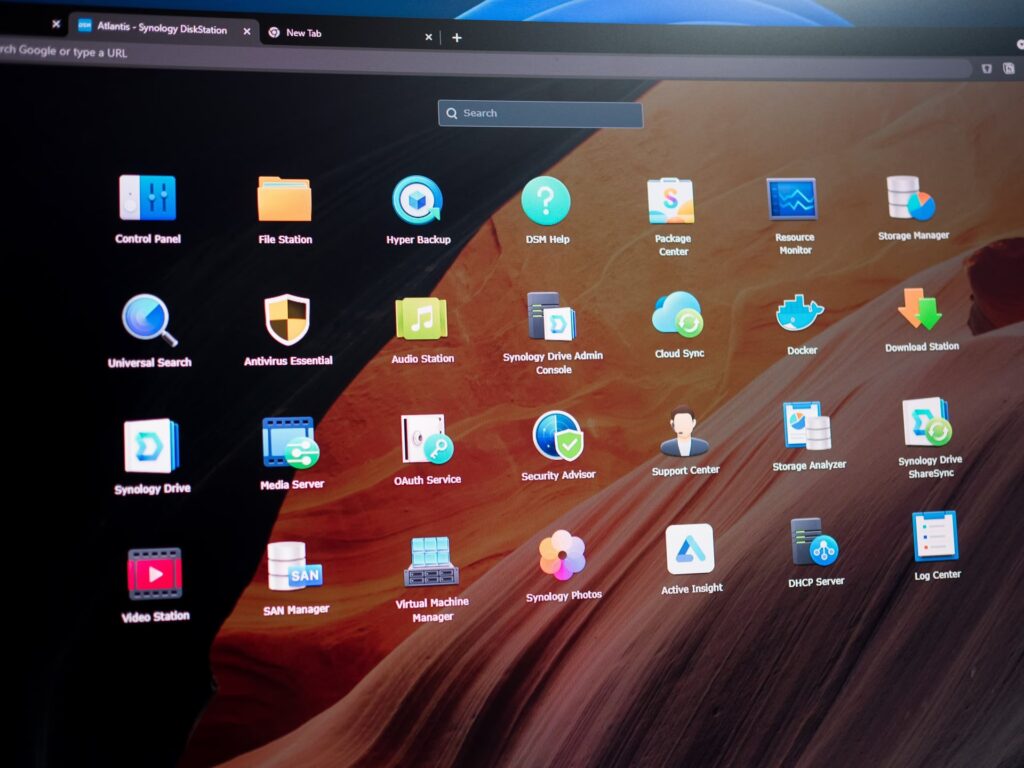Open Security Advisor

click(558, 436)
